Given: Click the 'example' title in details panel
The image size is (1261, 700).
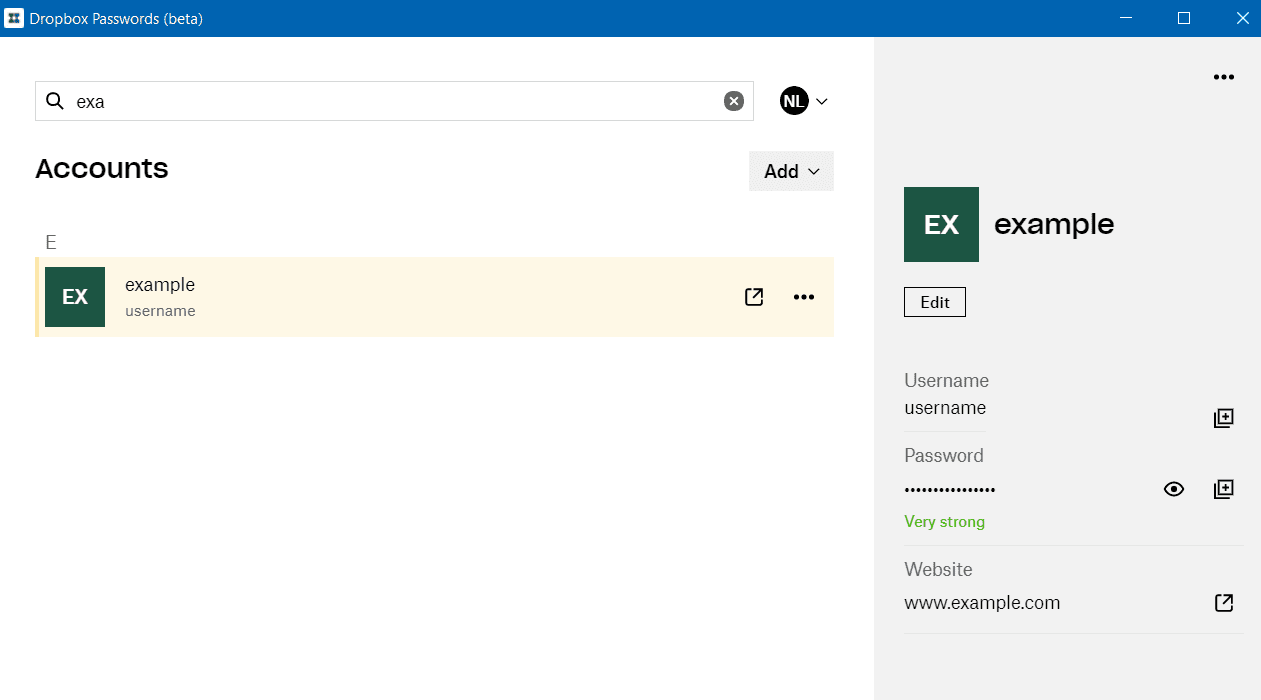Looking at the screenshot, I should pos(1054,224).
